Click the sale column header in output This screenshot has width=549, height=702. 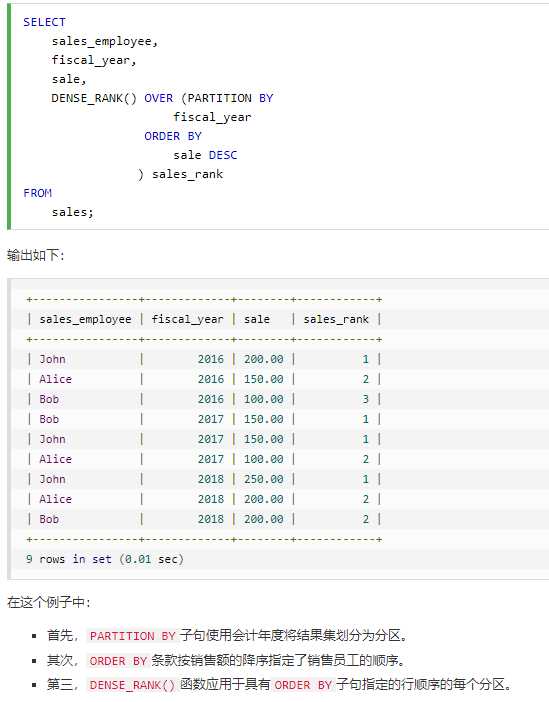coord(257,319)
